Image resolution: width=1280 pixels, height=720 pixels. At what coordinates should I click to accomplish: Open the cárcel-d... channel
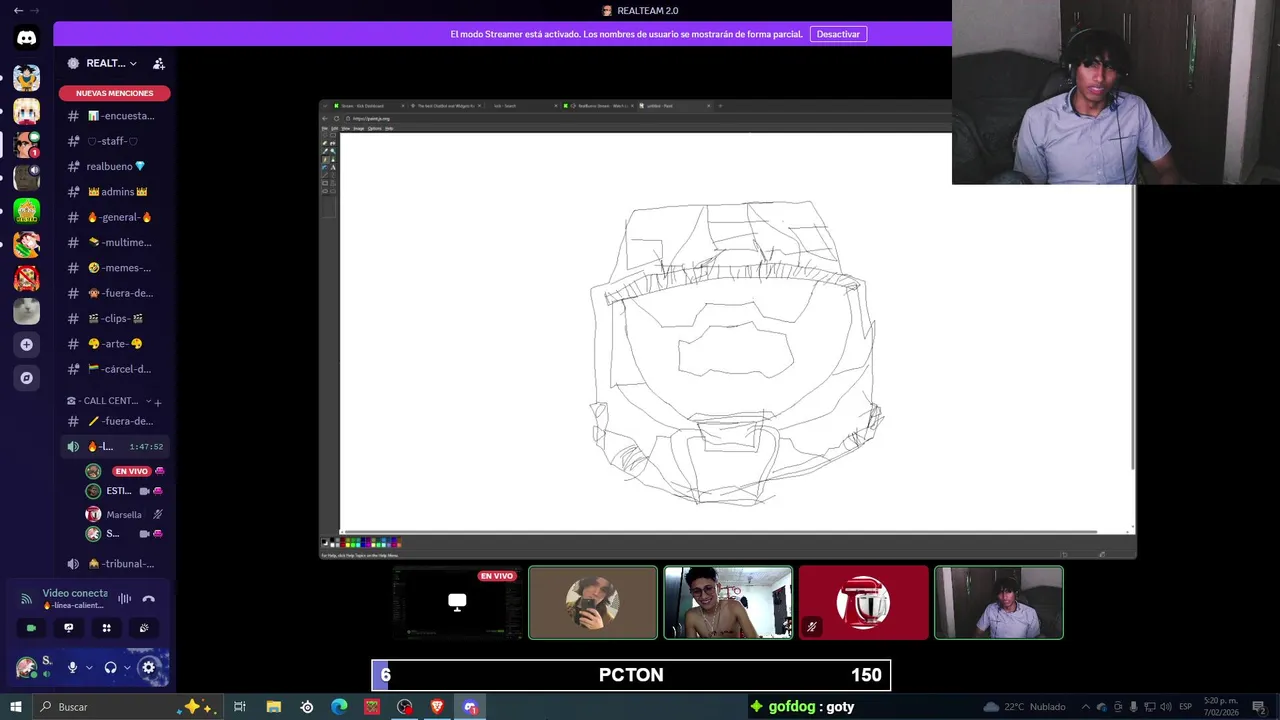coord(112,369)
